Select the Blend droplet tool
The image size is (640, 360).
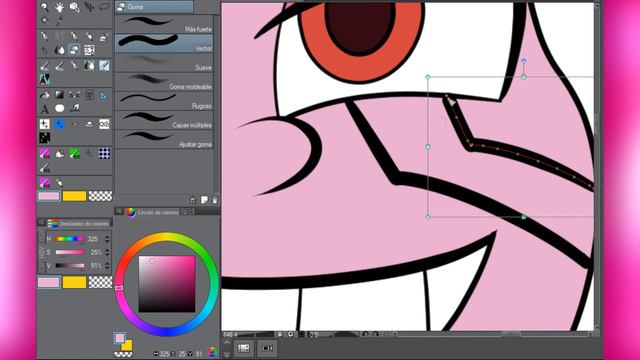pyautogui.click(x=60, y=50)
